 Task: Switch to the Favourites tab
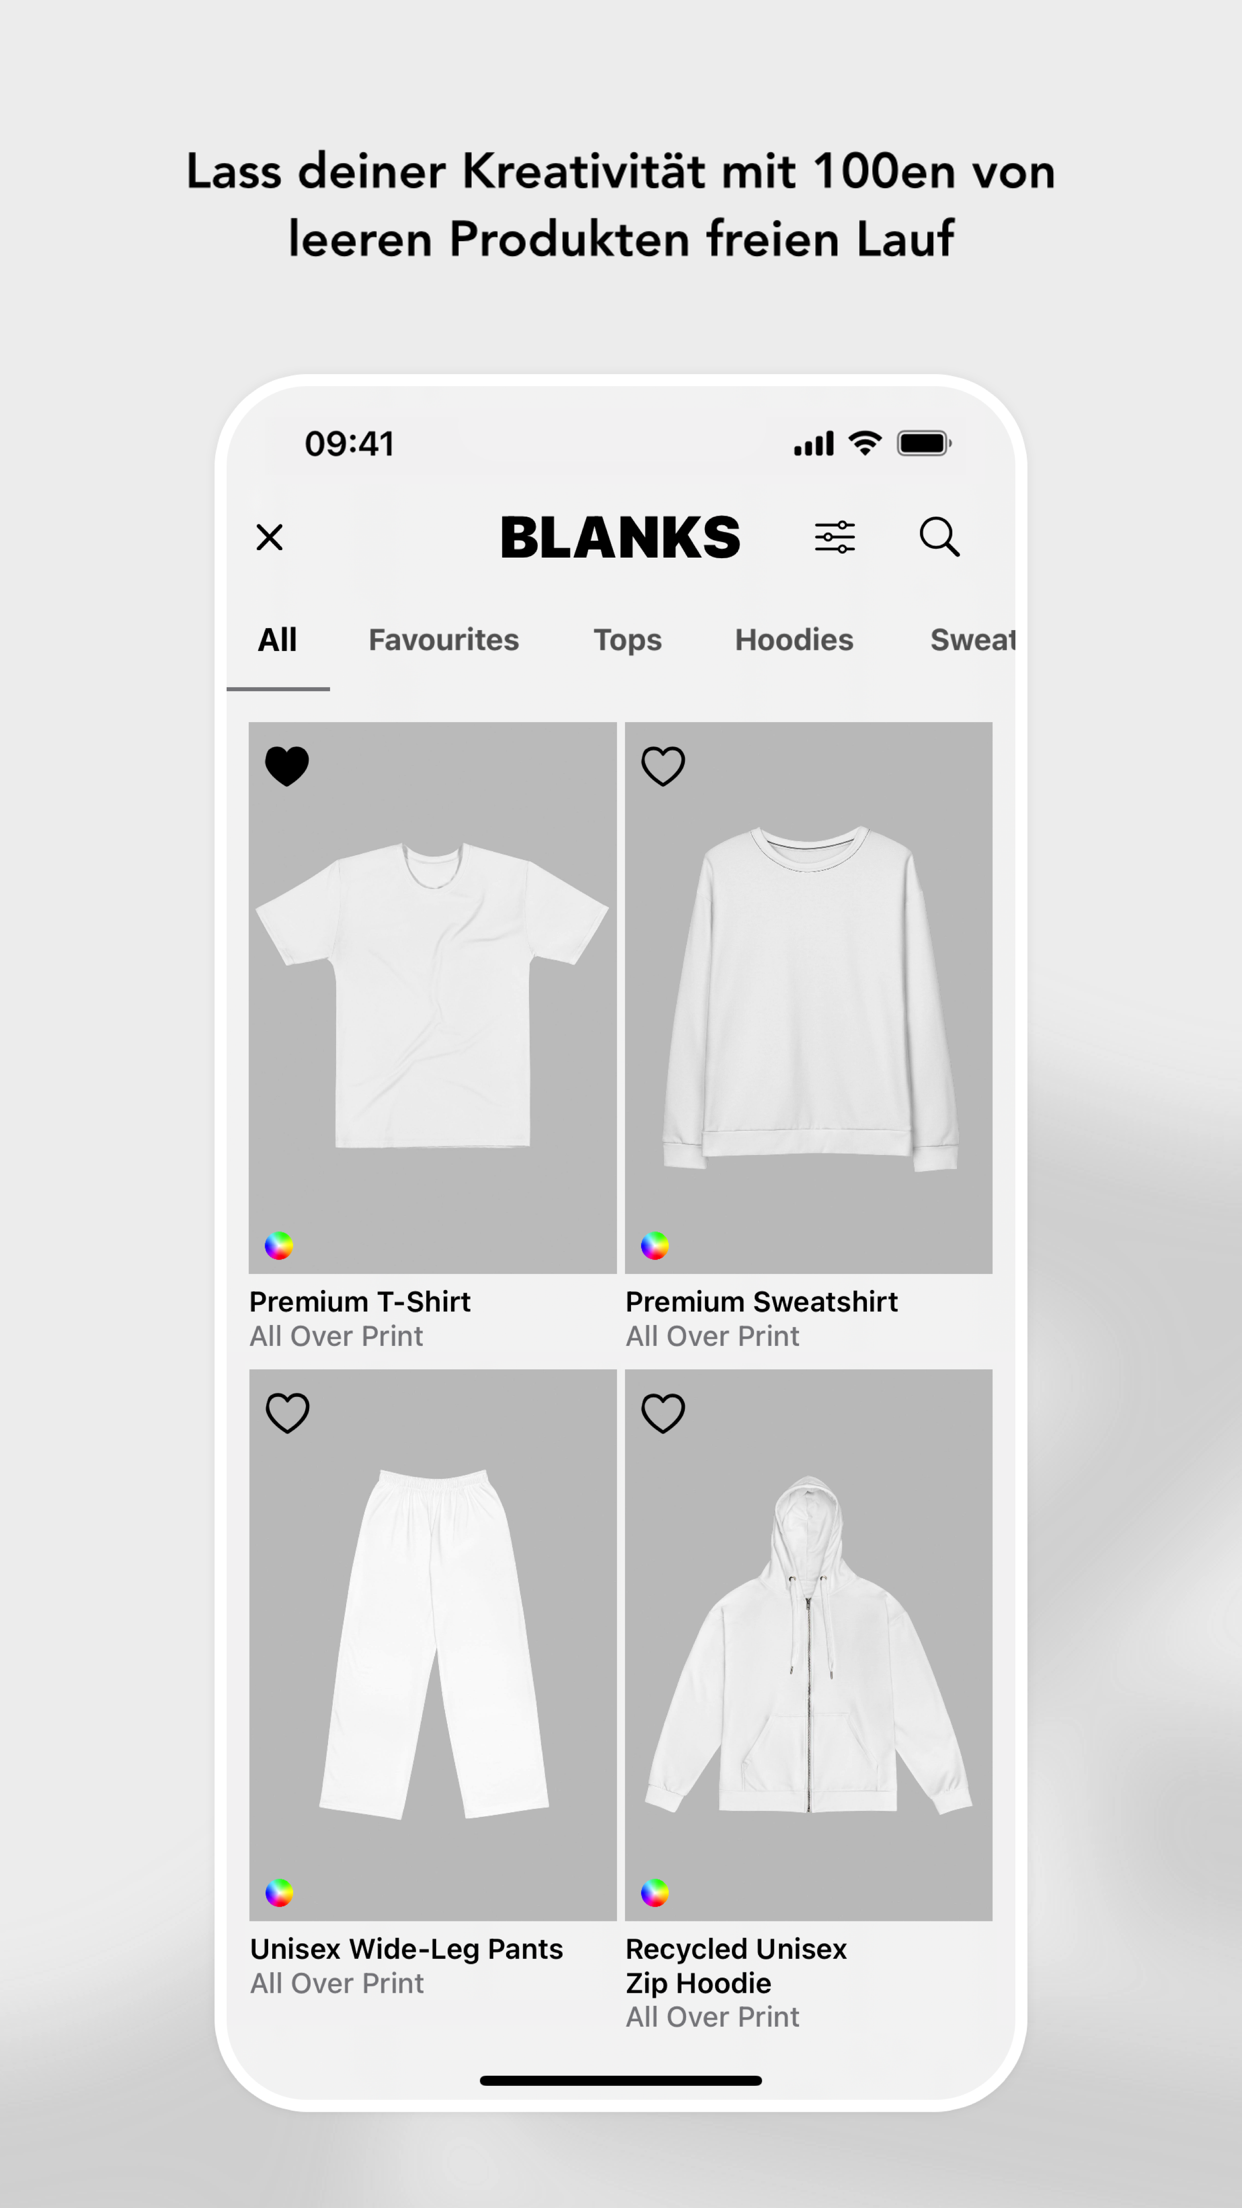[x=443, y=640]
